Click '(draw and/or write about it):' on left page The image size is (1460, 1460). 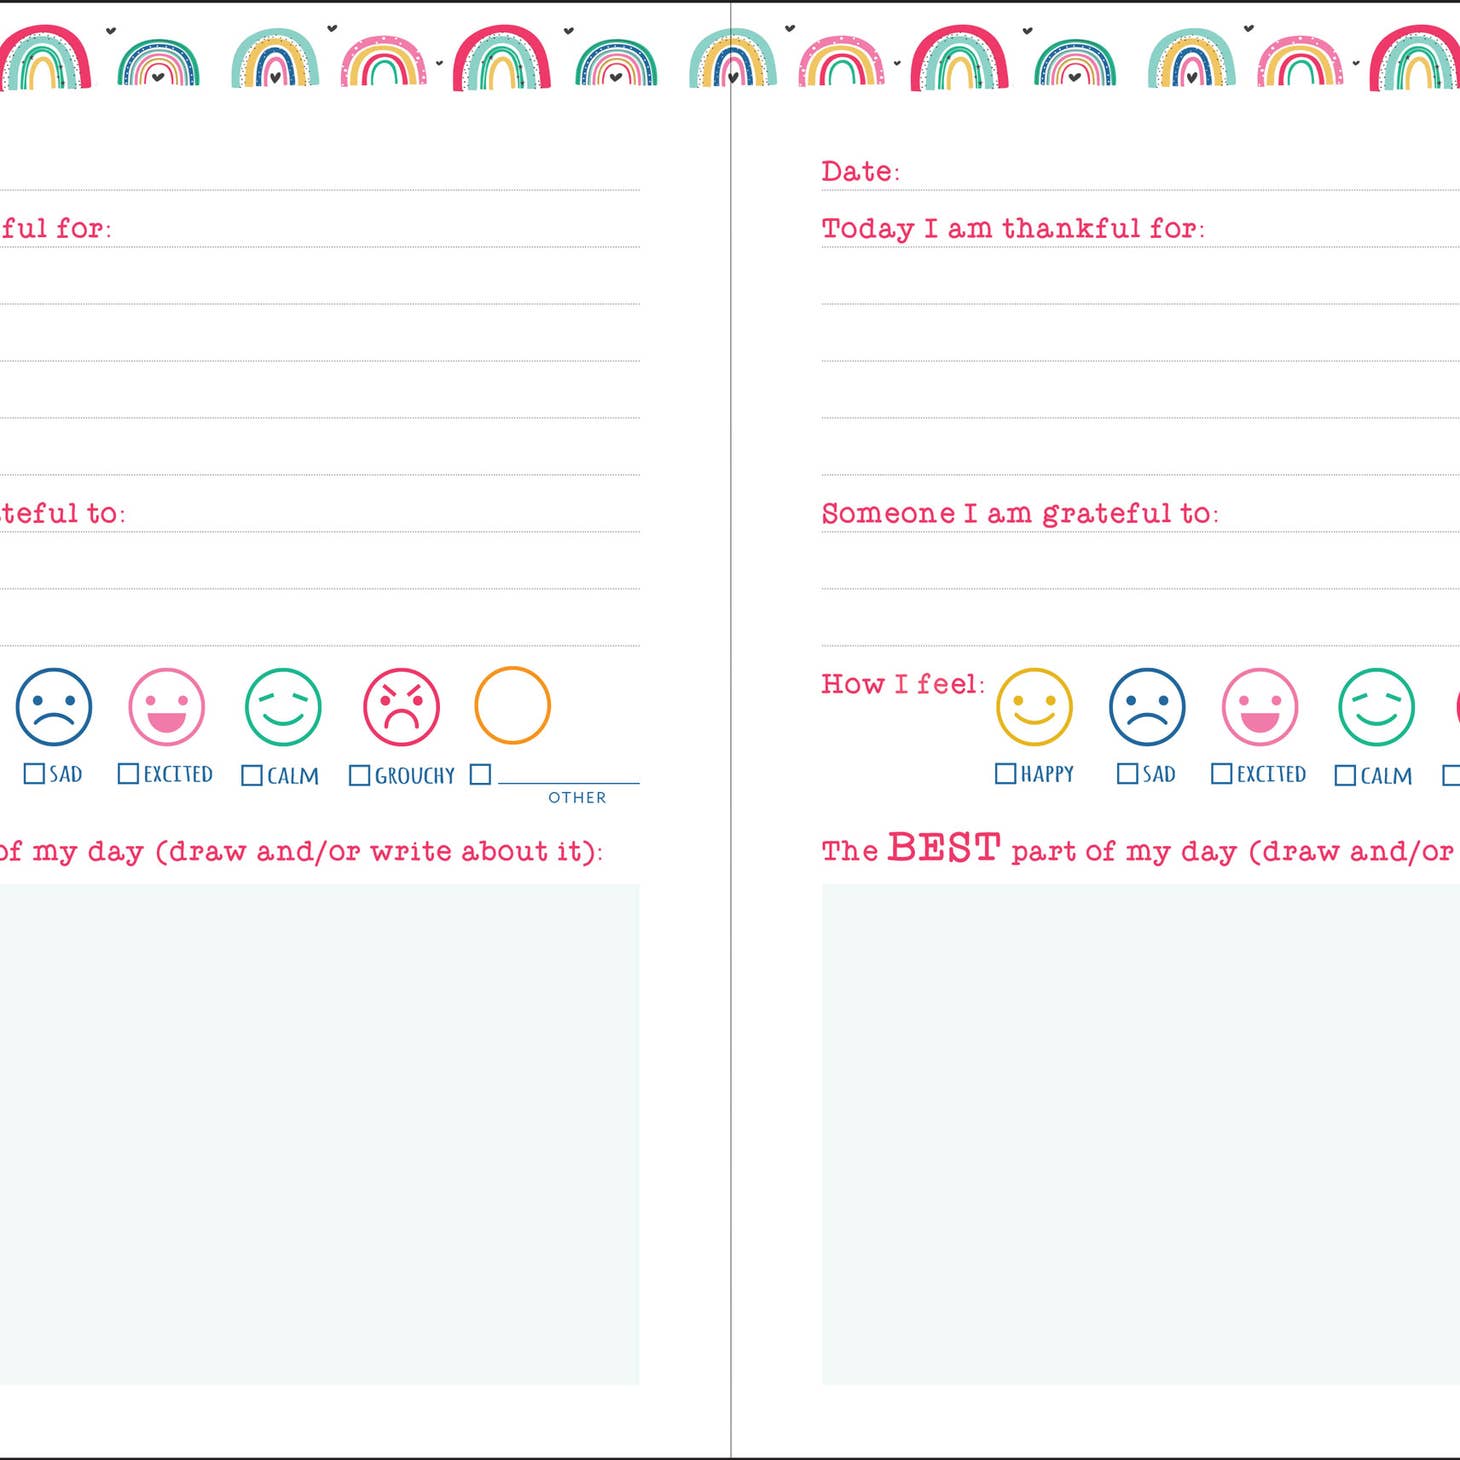(x=379, y=852)
